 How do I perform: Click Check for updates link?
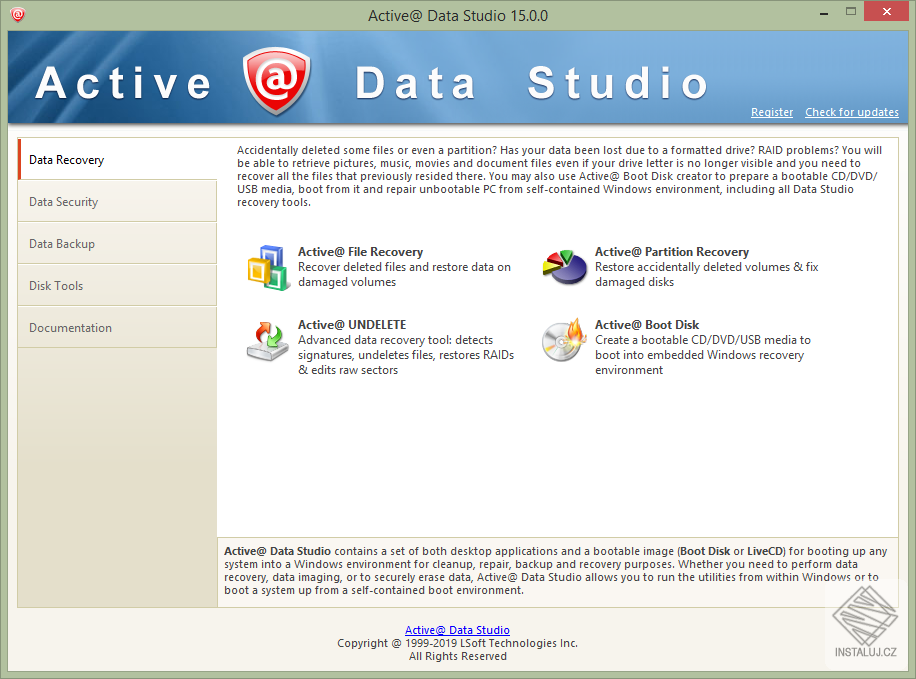(852, 112)
